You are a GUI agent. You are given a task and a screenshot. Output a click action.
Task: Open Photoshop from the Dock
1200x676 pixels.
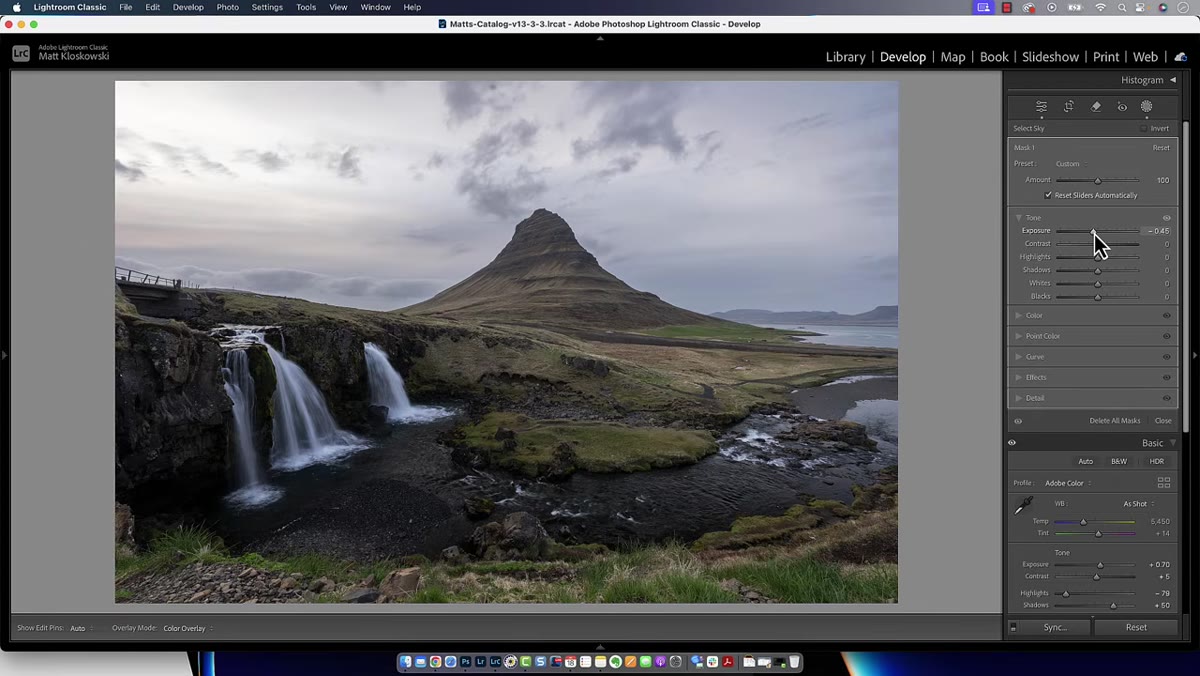[465, 662]
